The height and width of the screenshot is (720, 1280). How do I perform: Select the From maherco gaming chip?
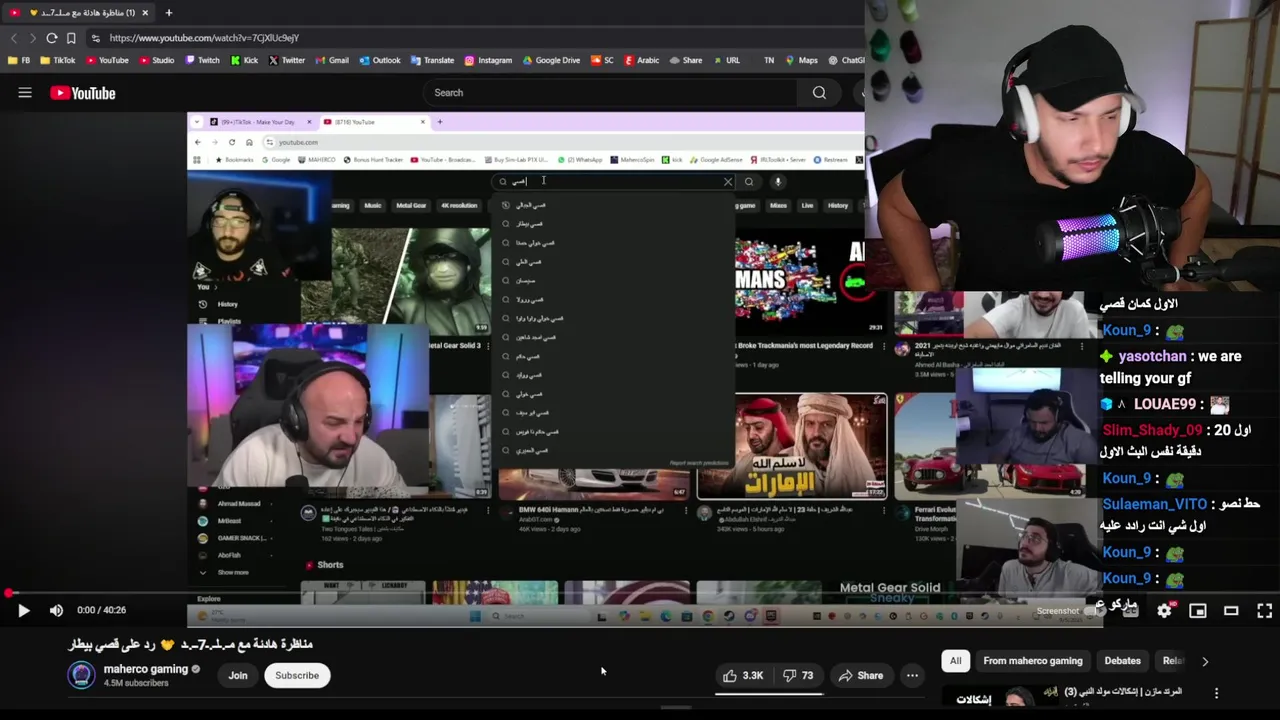point(1033,661)
